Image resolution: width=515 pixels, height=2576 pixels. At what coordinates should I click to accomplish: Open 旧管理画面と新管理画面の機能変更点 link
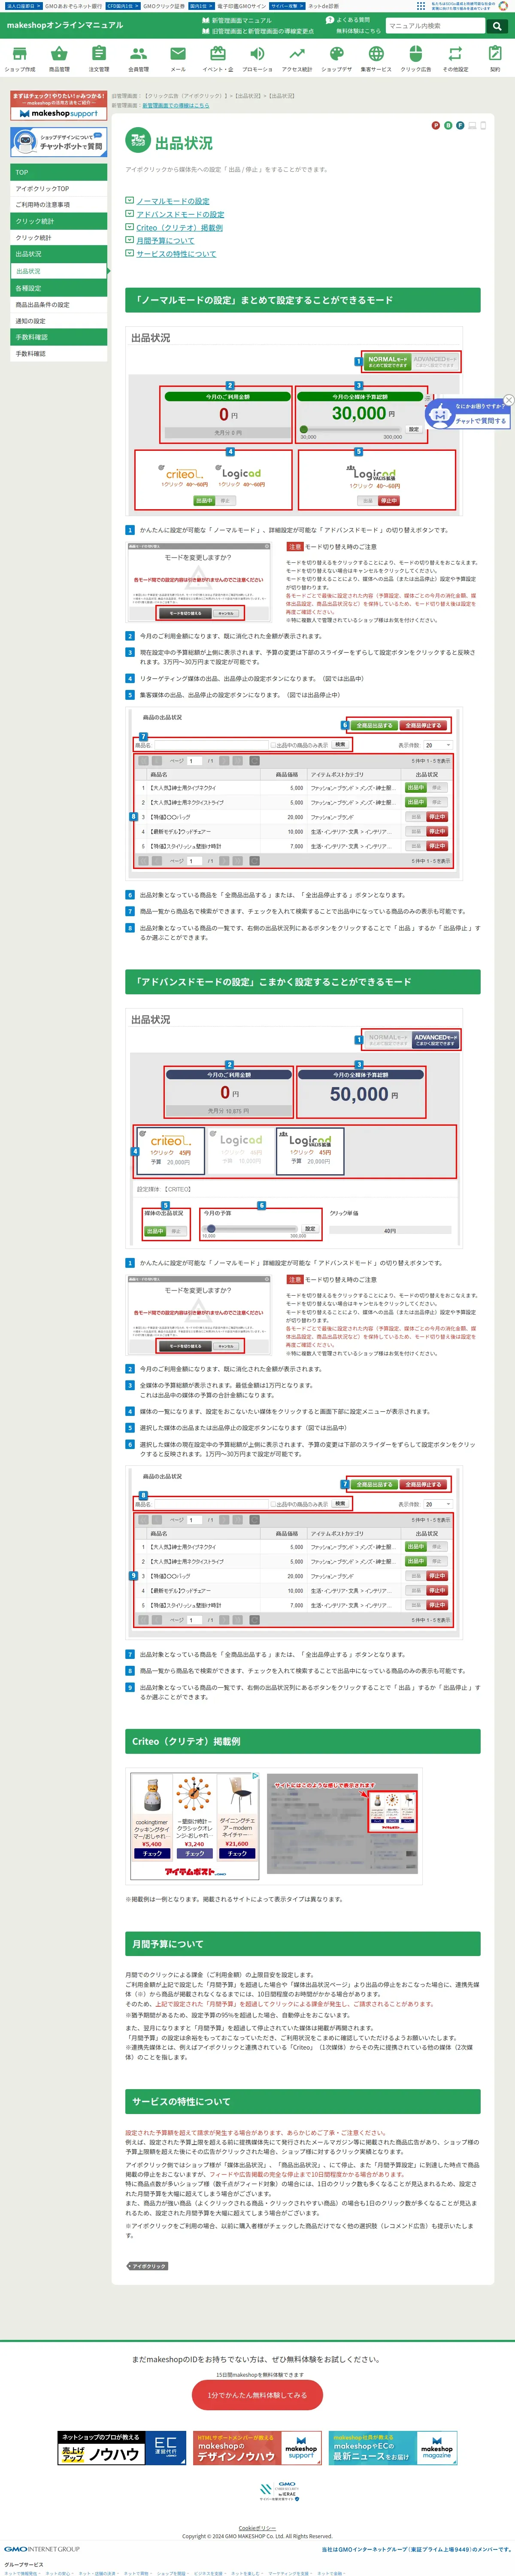pyautogui.click(x=257, y=31)
